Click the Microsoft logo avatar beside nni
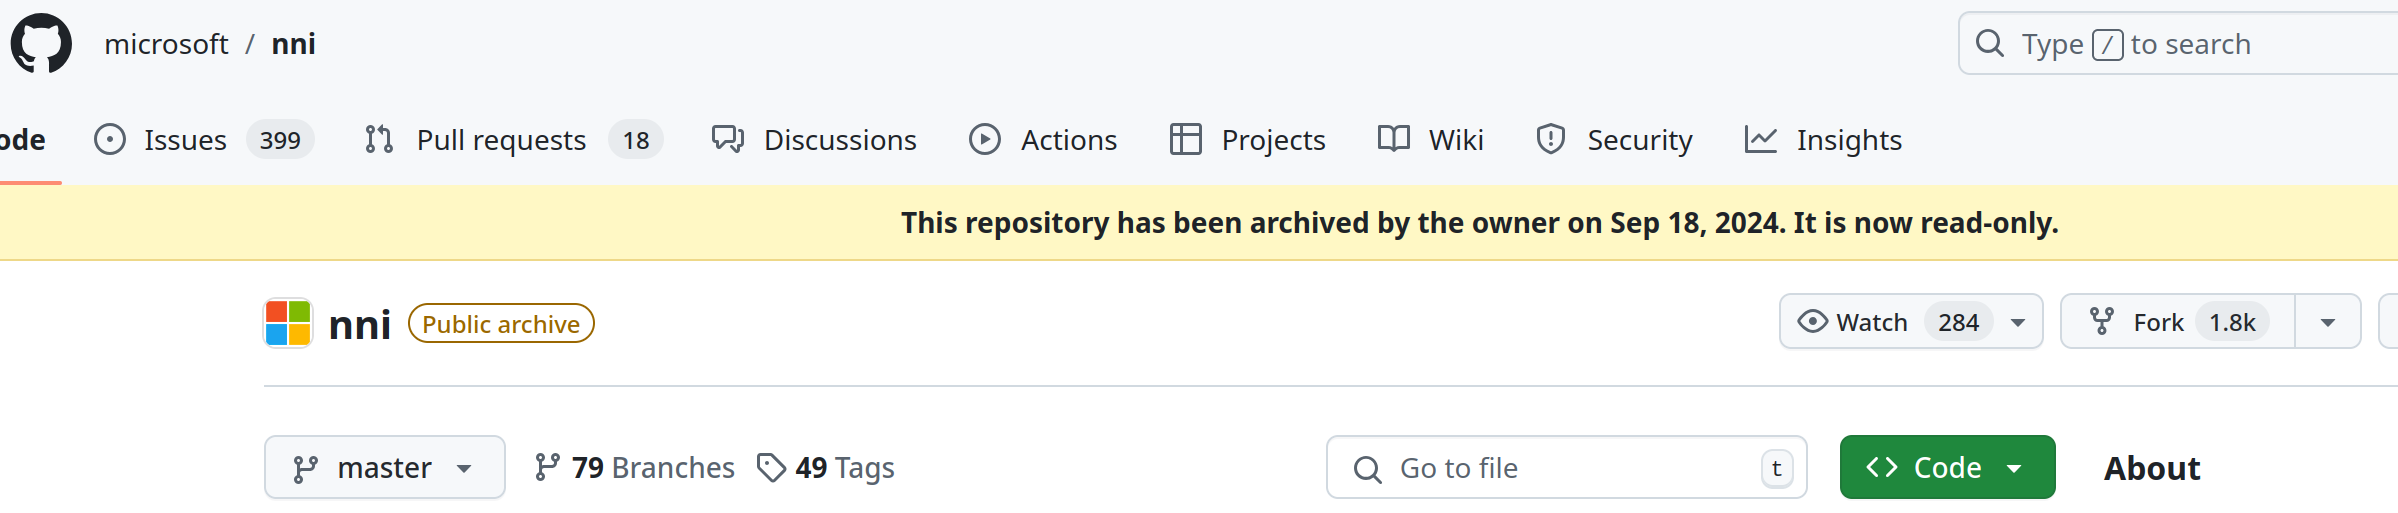Screen dimensions: 2398x513 (288, 324)
